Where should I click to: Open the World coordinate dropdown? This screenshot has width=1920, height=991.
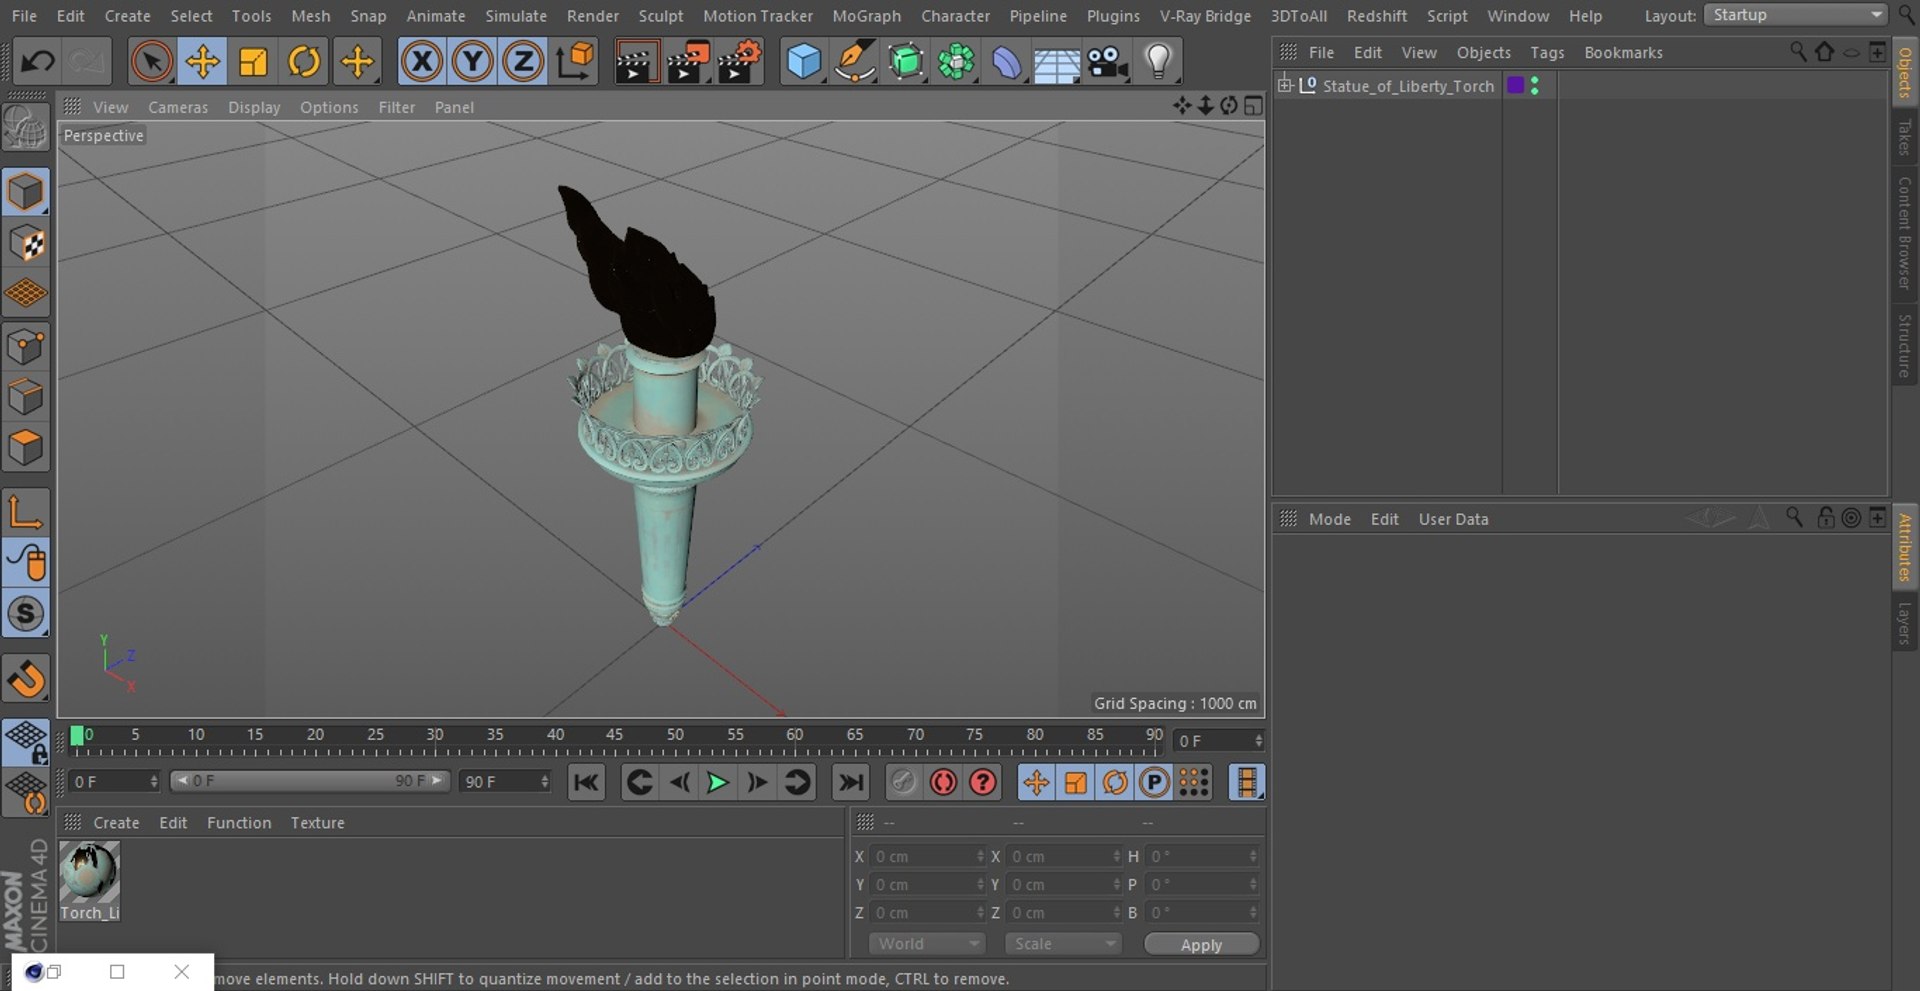pos(927,944)
